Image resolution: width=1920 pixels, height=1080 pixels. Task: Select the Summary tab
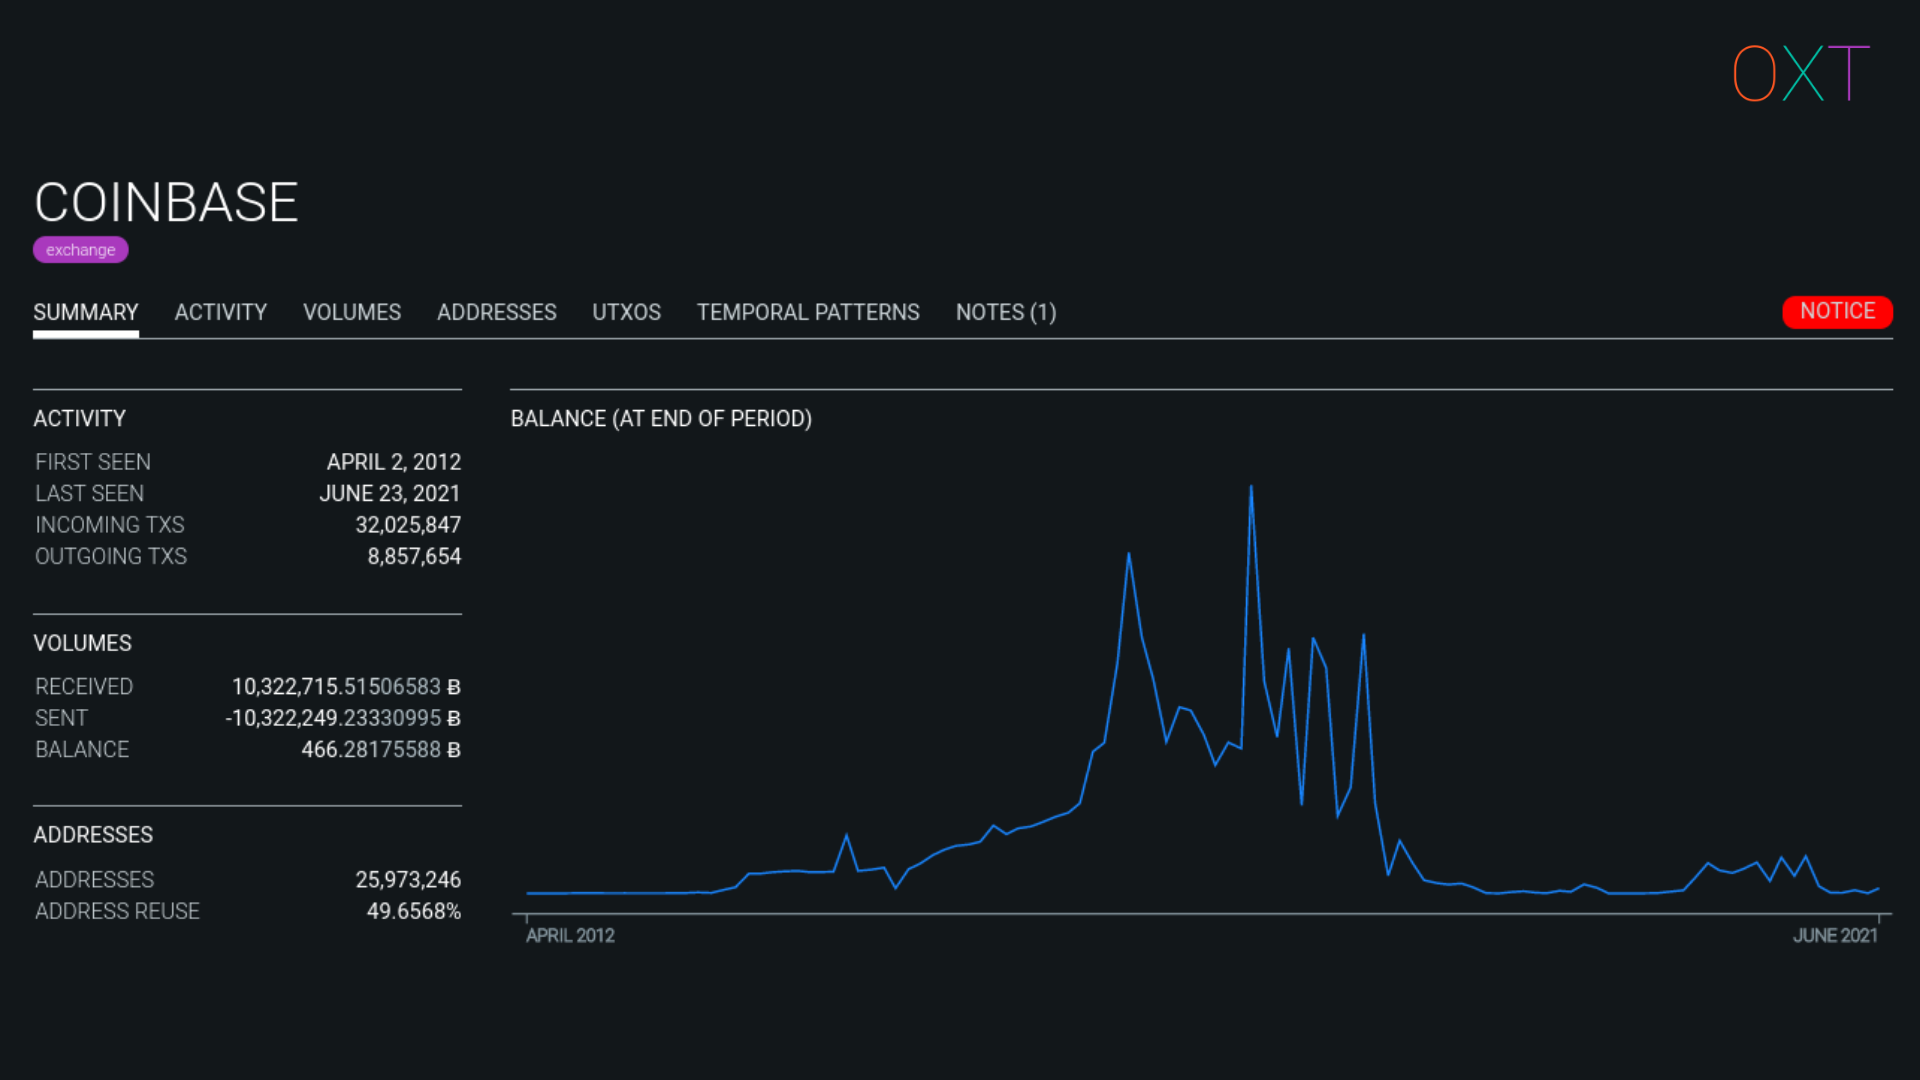click(86, 312)
